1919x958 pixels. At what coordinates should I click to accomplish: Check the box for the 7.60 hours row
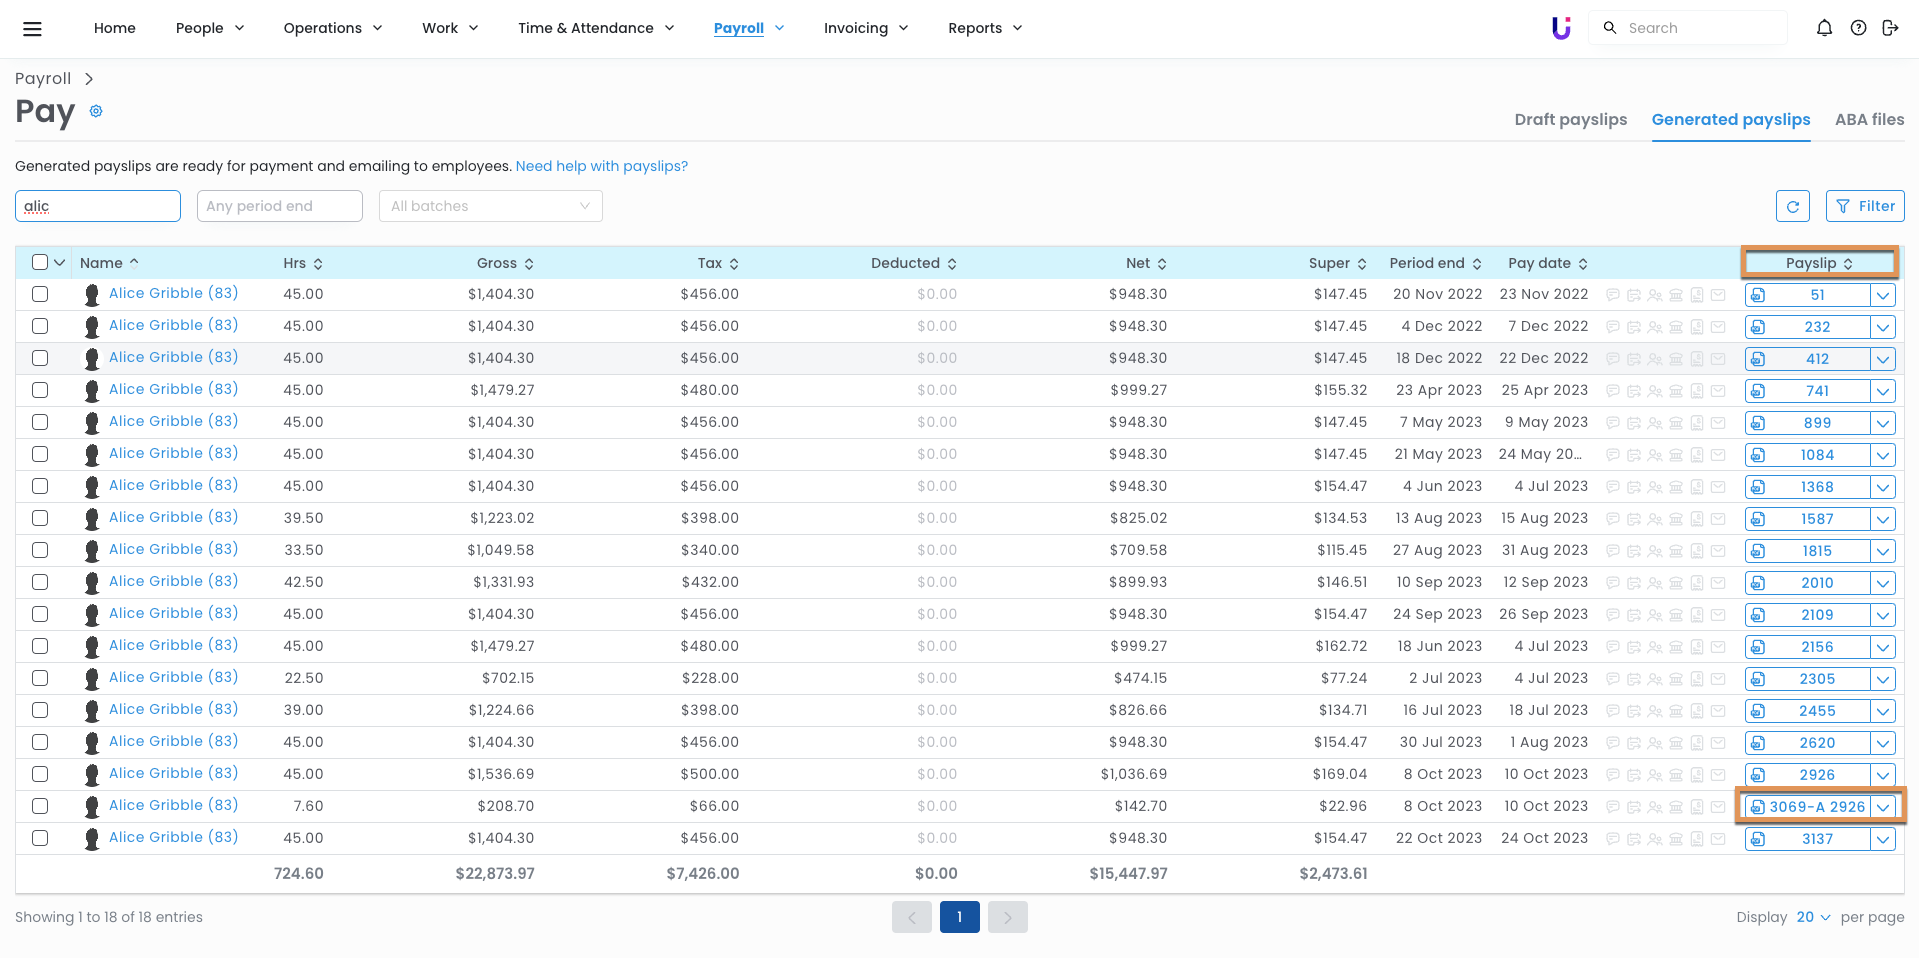point(40,806)
